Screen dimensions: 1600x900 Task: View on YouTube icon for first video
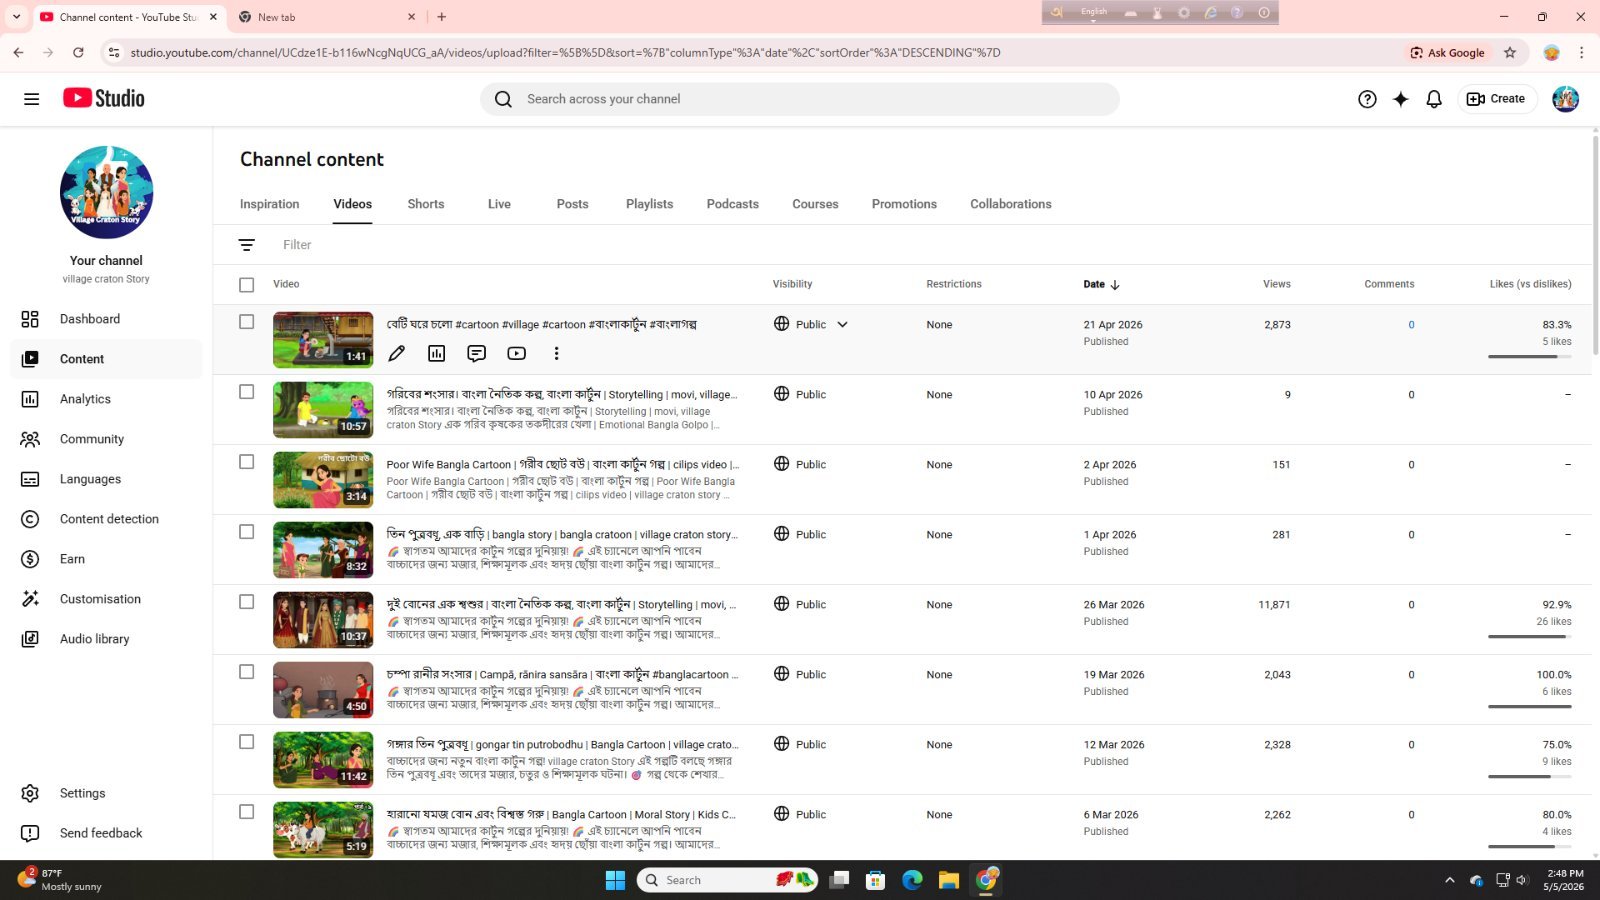tap(517, 353)
